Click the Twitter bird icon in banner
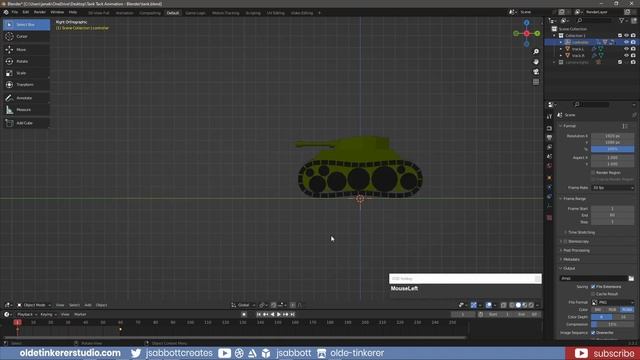 tap(136, 353)
